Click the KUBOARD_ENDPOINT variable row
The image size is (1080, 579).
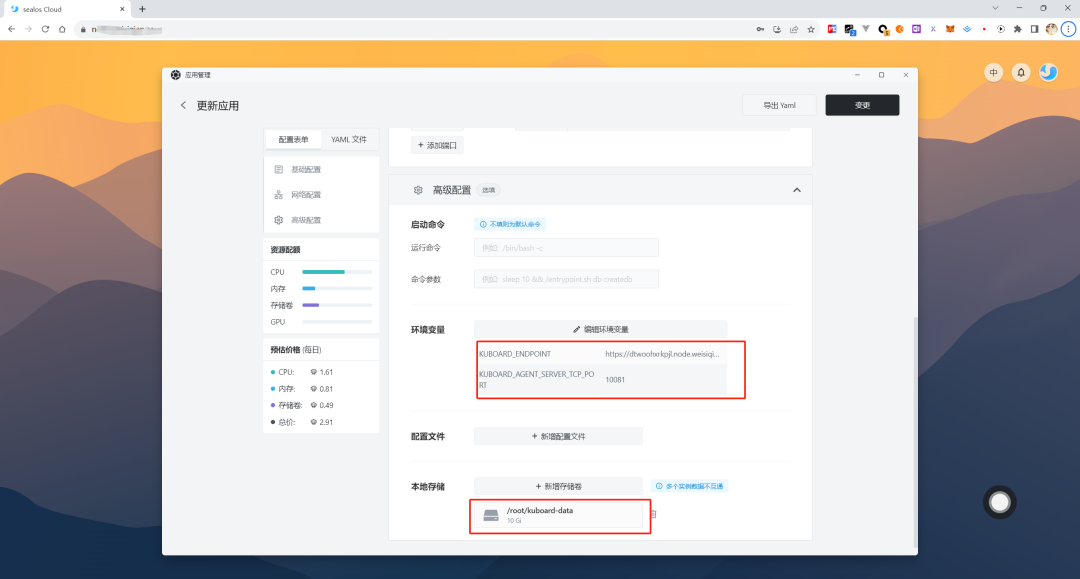pos(602,354)
